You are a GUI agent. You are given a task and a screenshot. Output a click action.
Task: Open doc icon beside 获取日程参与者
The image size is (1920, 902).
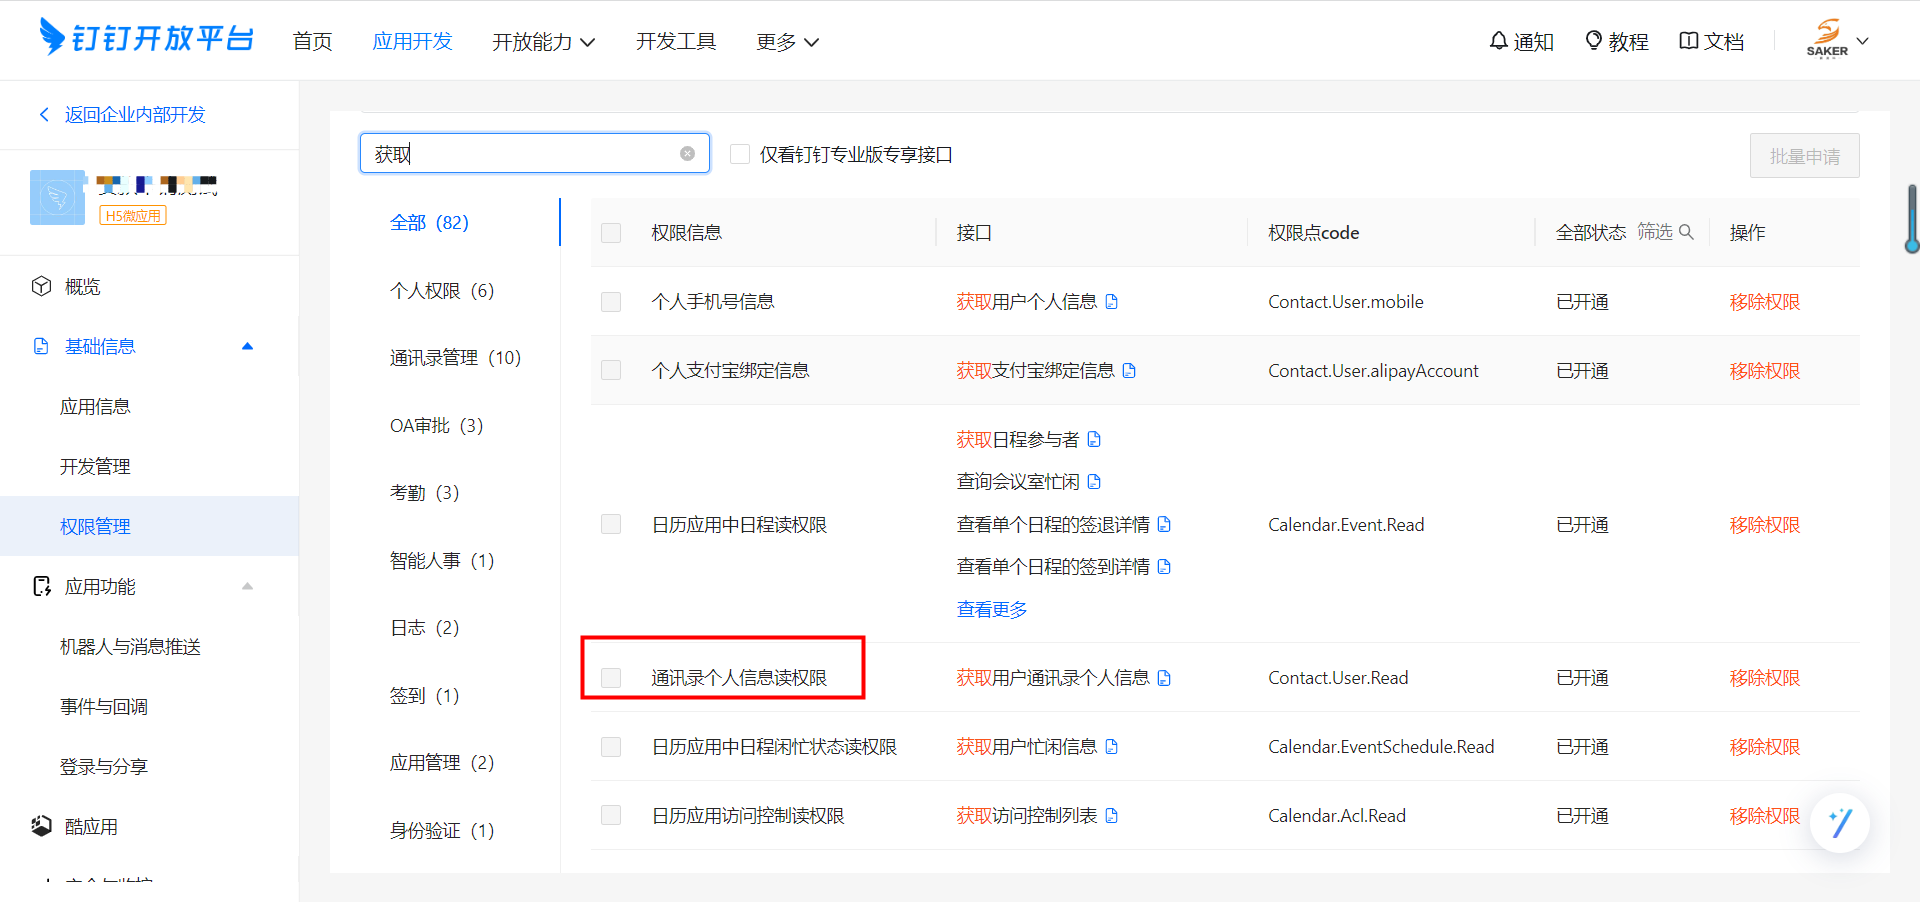tap(1094, 440)
